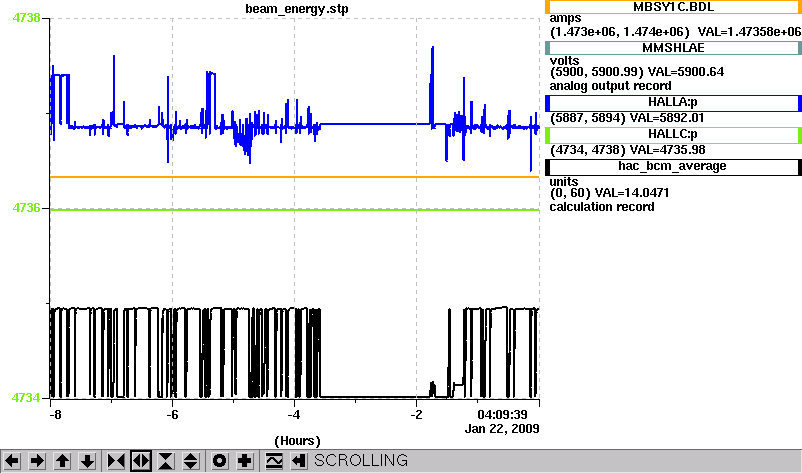Click the waveform graph toolbar icon
Screen dimensions: 802x473
[274, 461]
